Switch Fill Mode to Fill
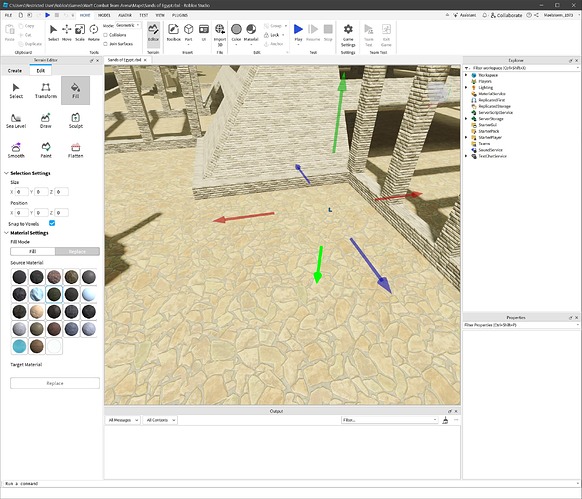The image size is (582, 499). [x=33, y=251]
